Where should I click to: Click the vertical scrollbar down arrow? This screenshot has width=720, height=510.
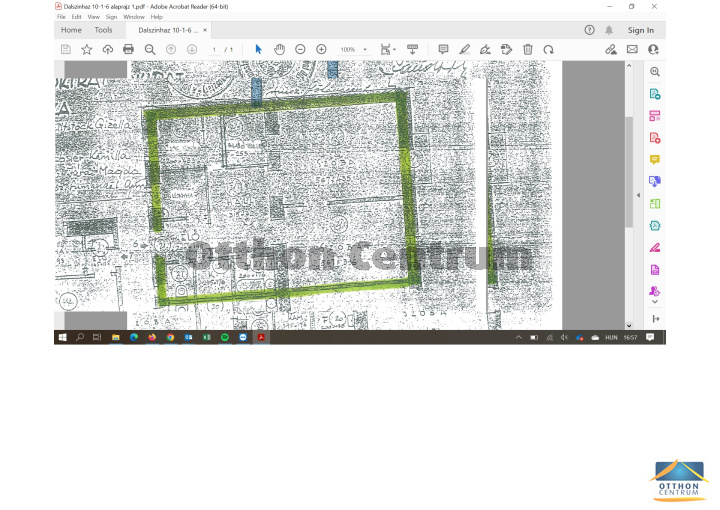pos(629,325)
